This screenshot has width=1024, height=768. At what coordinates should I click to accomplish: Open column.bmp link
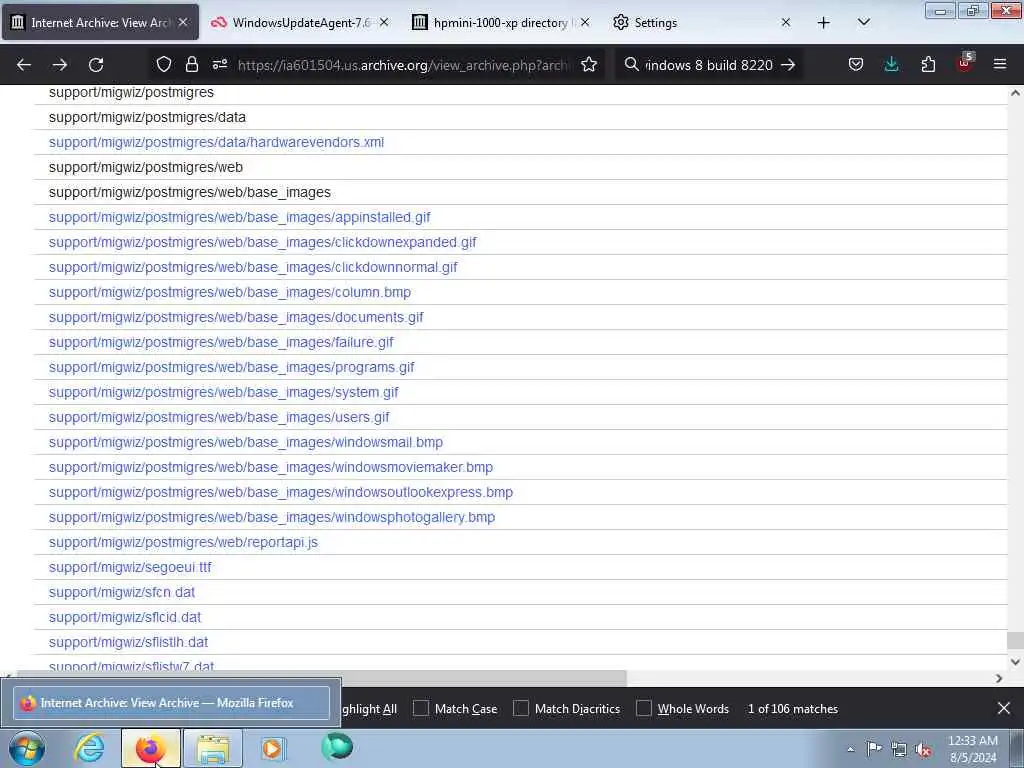click(230, 292)
